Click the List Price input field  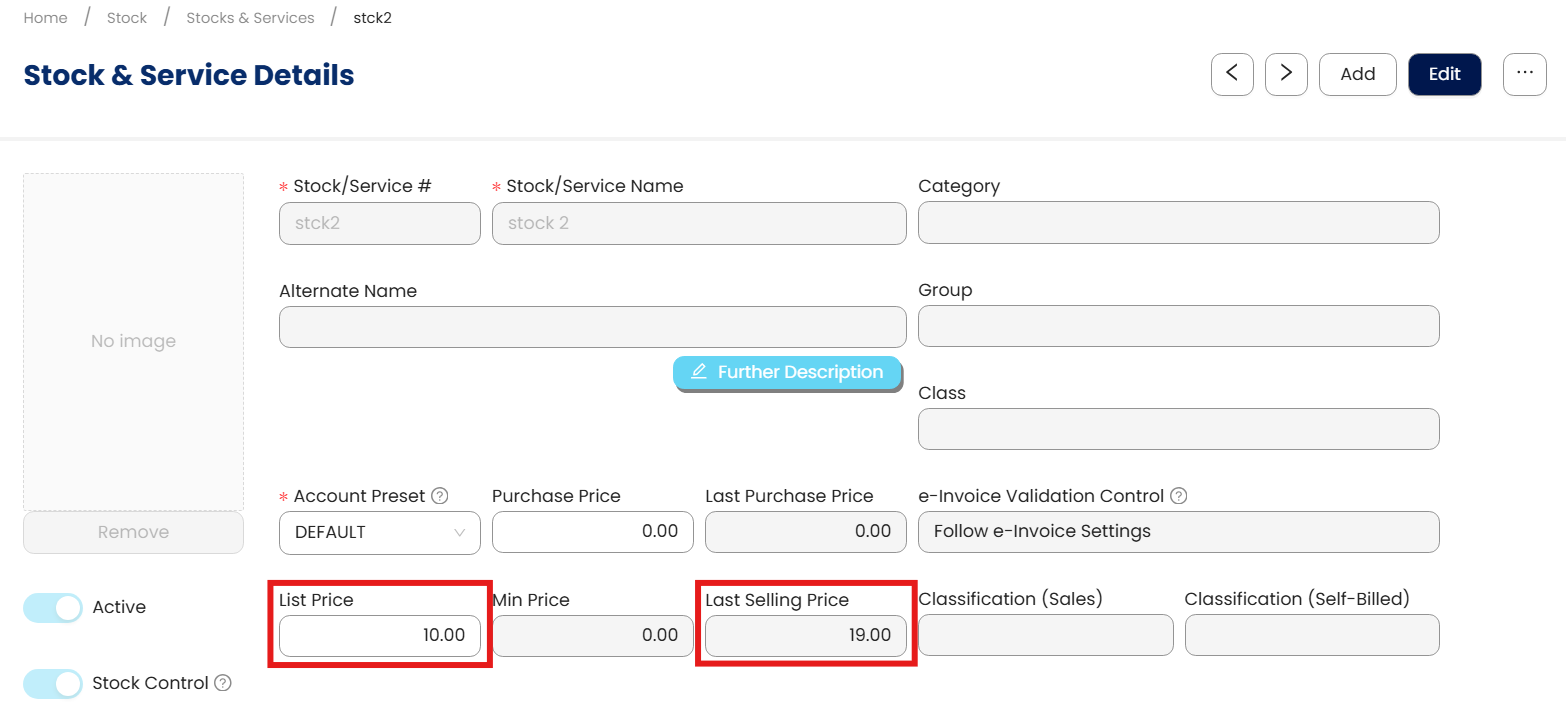pos(380,635)
